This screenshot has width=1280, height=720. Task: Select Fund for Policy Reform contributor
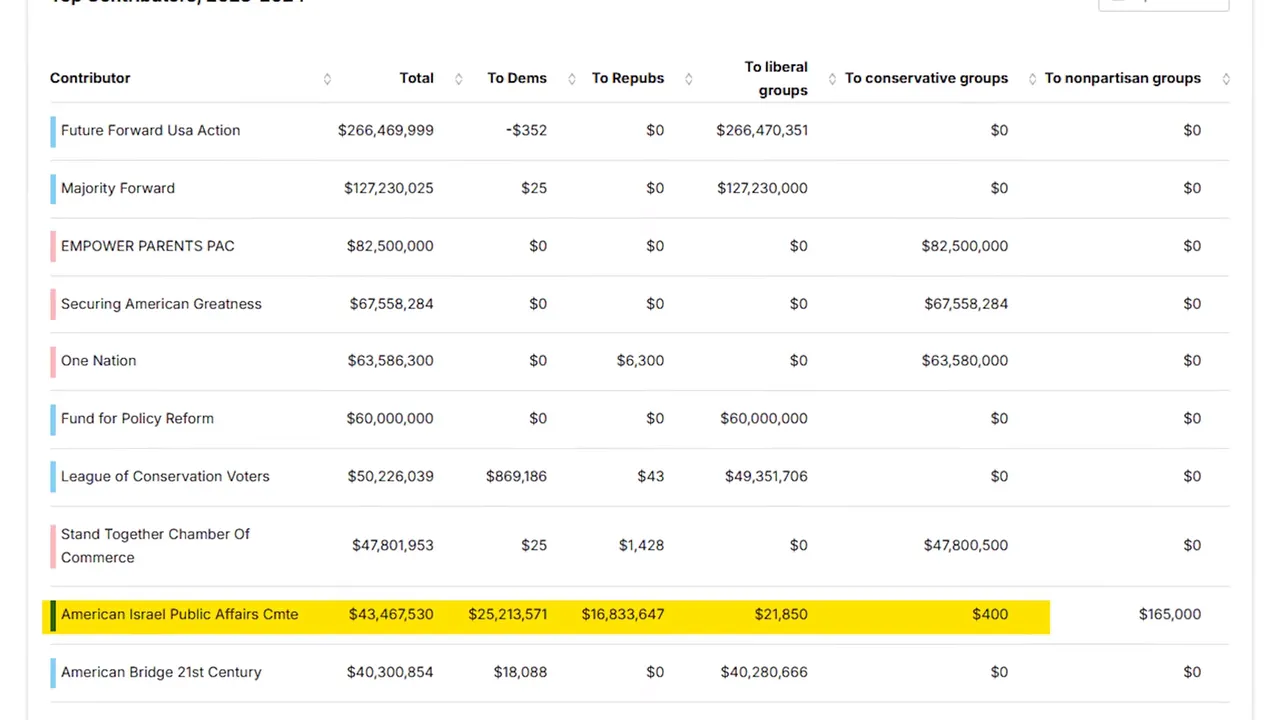click(x=137, y=418)
